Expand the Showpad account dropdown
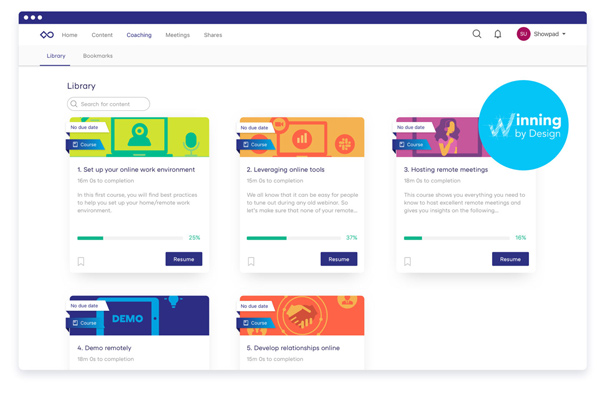 click(x=564, y=34)
